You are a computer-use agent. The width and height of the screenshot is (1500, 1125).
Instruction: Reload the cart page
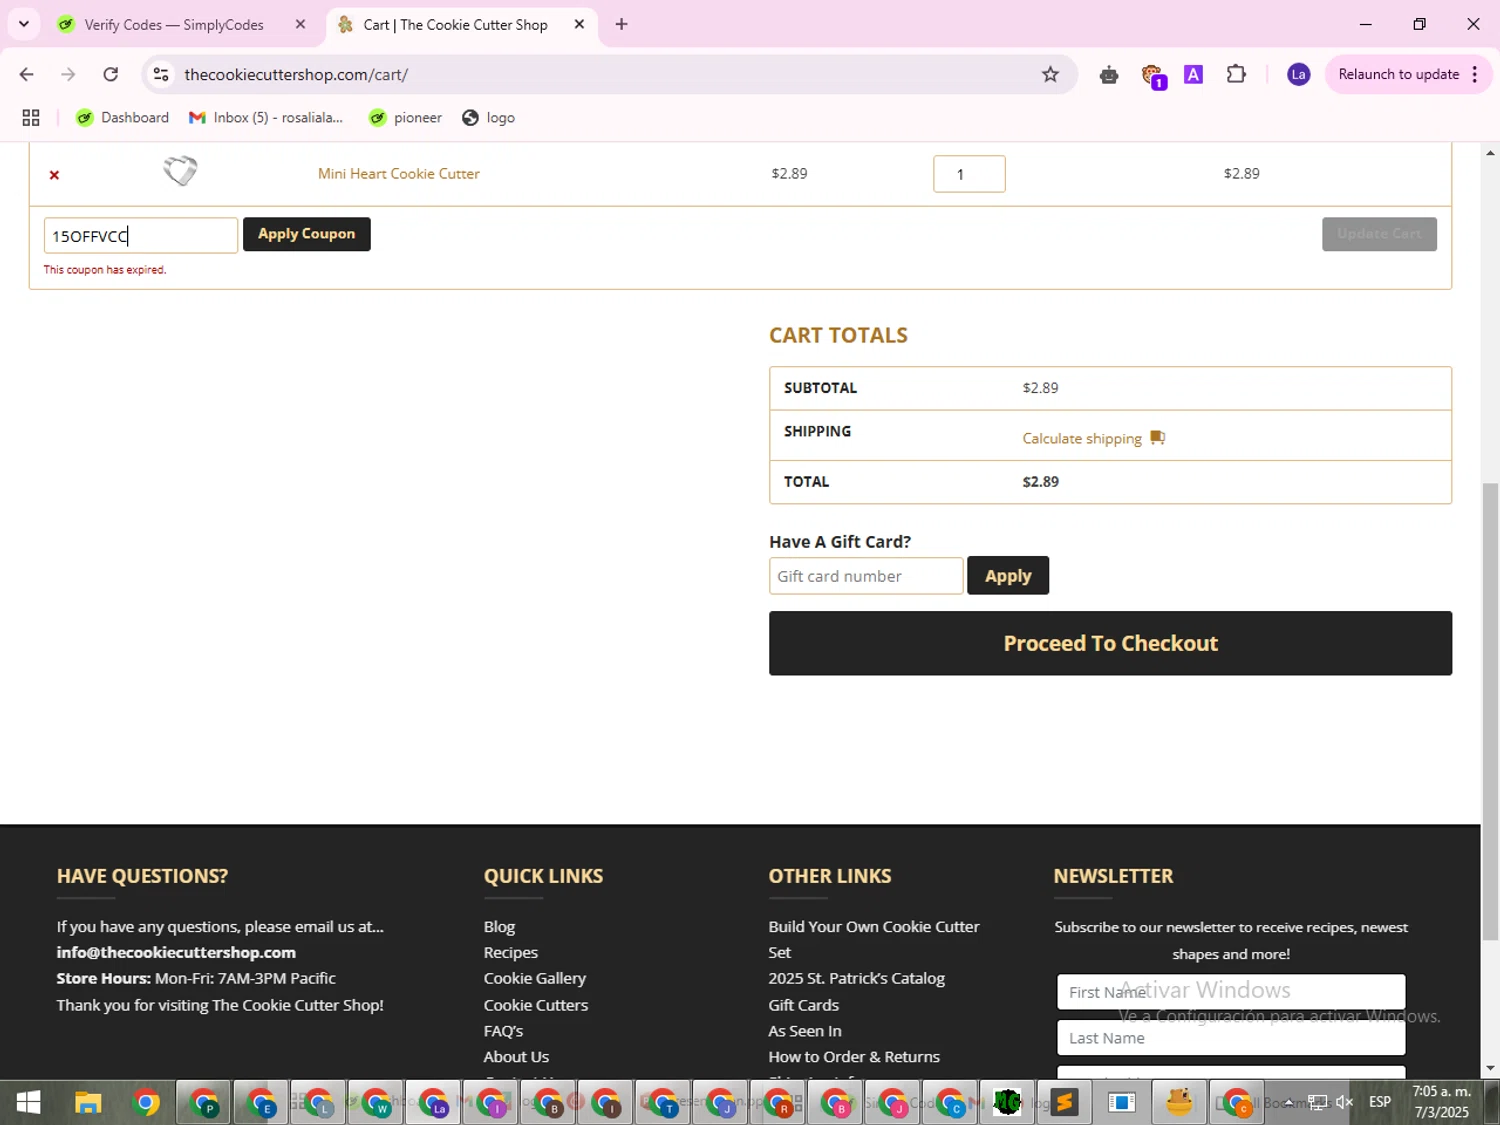pos(111,74)
